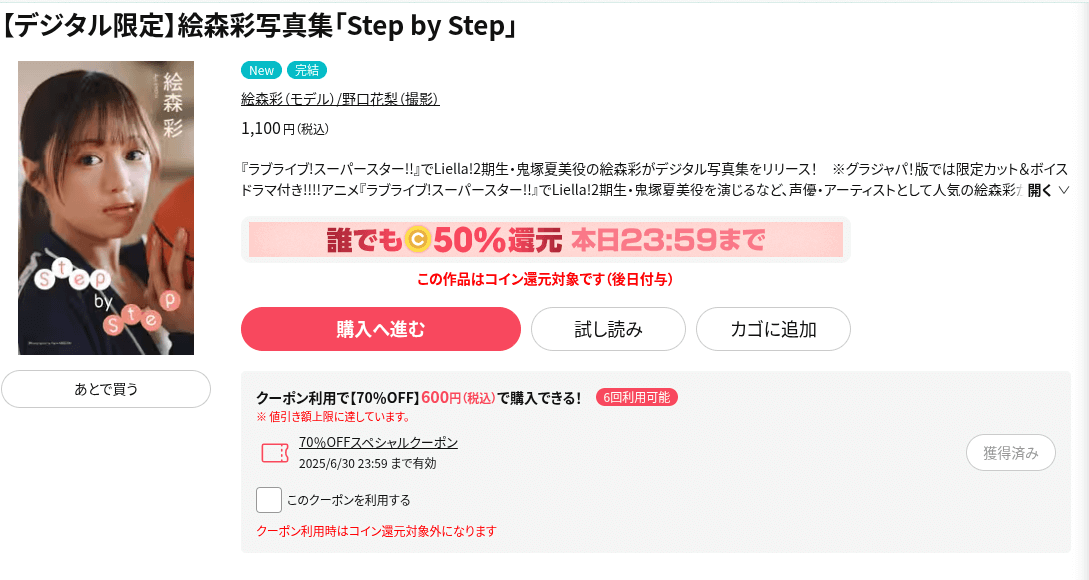Open the 絵森彩(モデル) author link
Viewport: 1089px width, 580px height.
[288, 99]
